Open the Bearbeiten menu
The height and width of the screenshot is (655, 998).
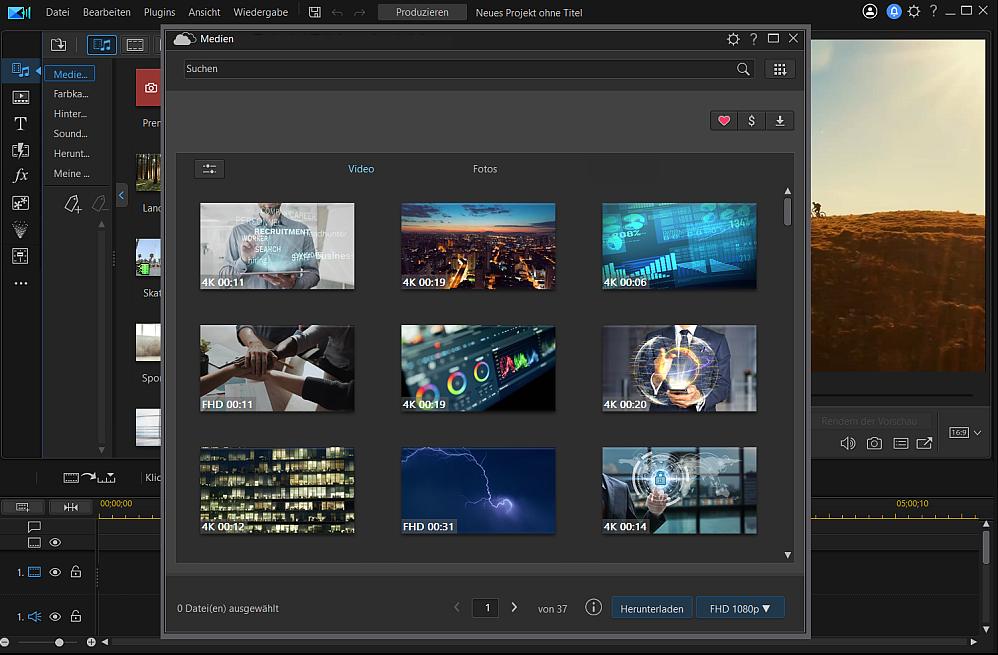coord(107,12)
